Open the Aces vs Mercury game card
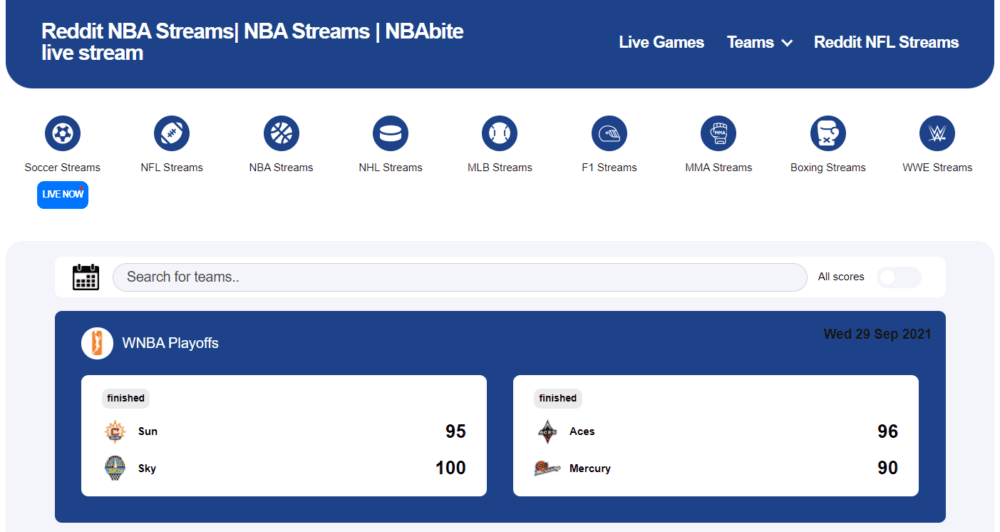 pos(715,435)
